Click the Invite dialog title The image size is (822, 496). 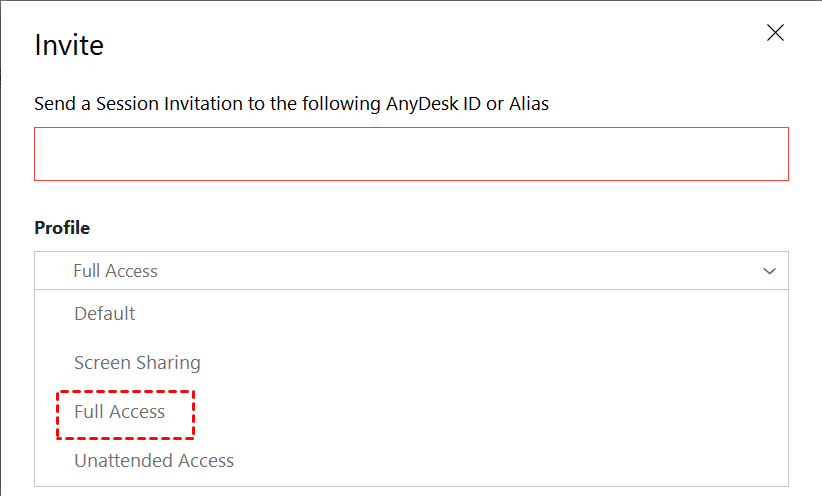69,45
